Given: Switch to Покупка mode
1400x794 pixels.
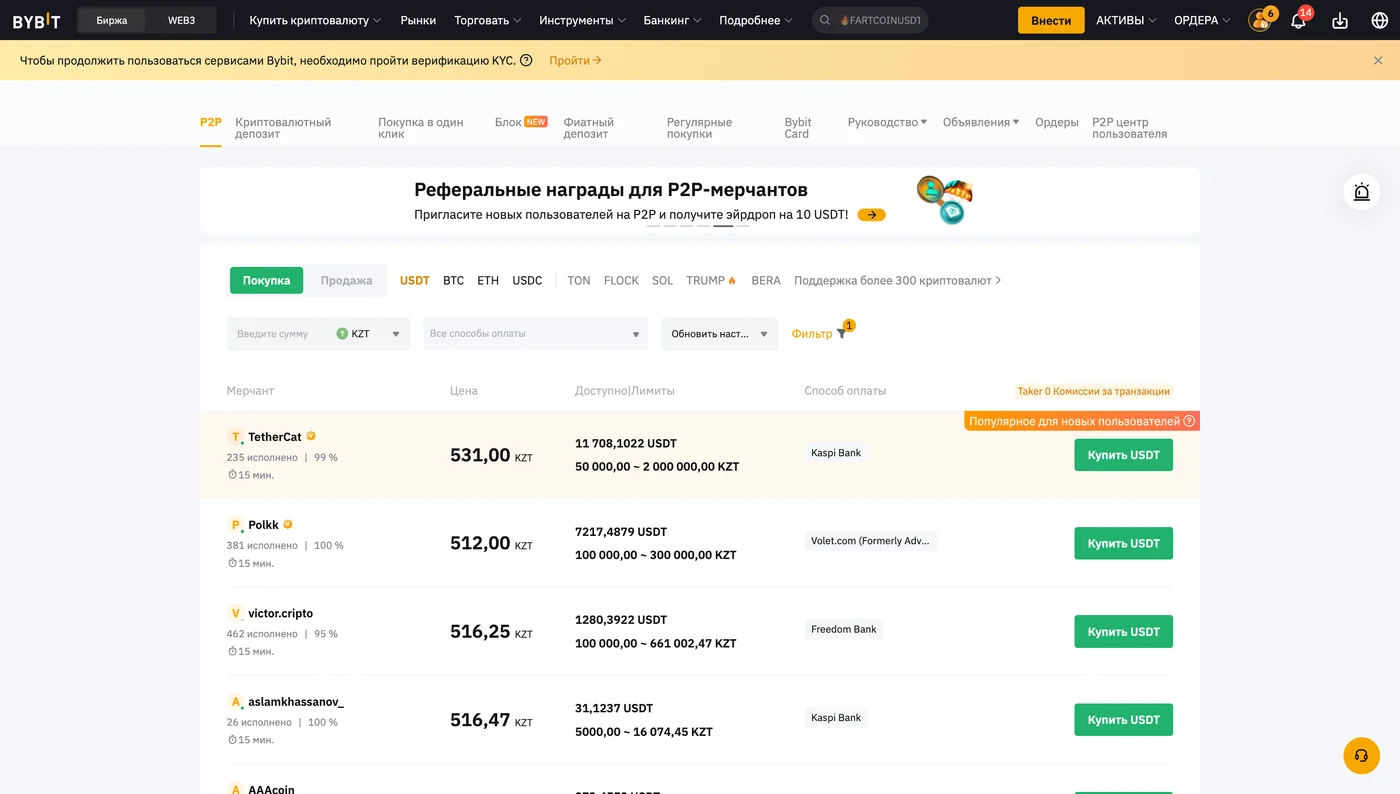Looking at the screenshot, I should 266,280.
